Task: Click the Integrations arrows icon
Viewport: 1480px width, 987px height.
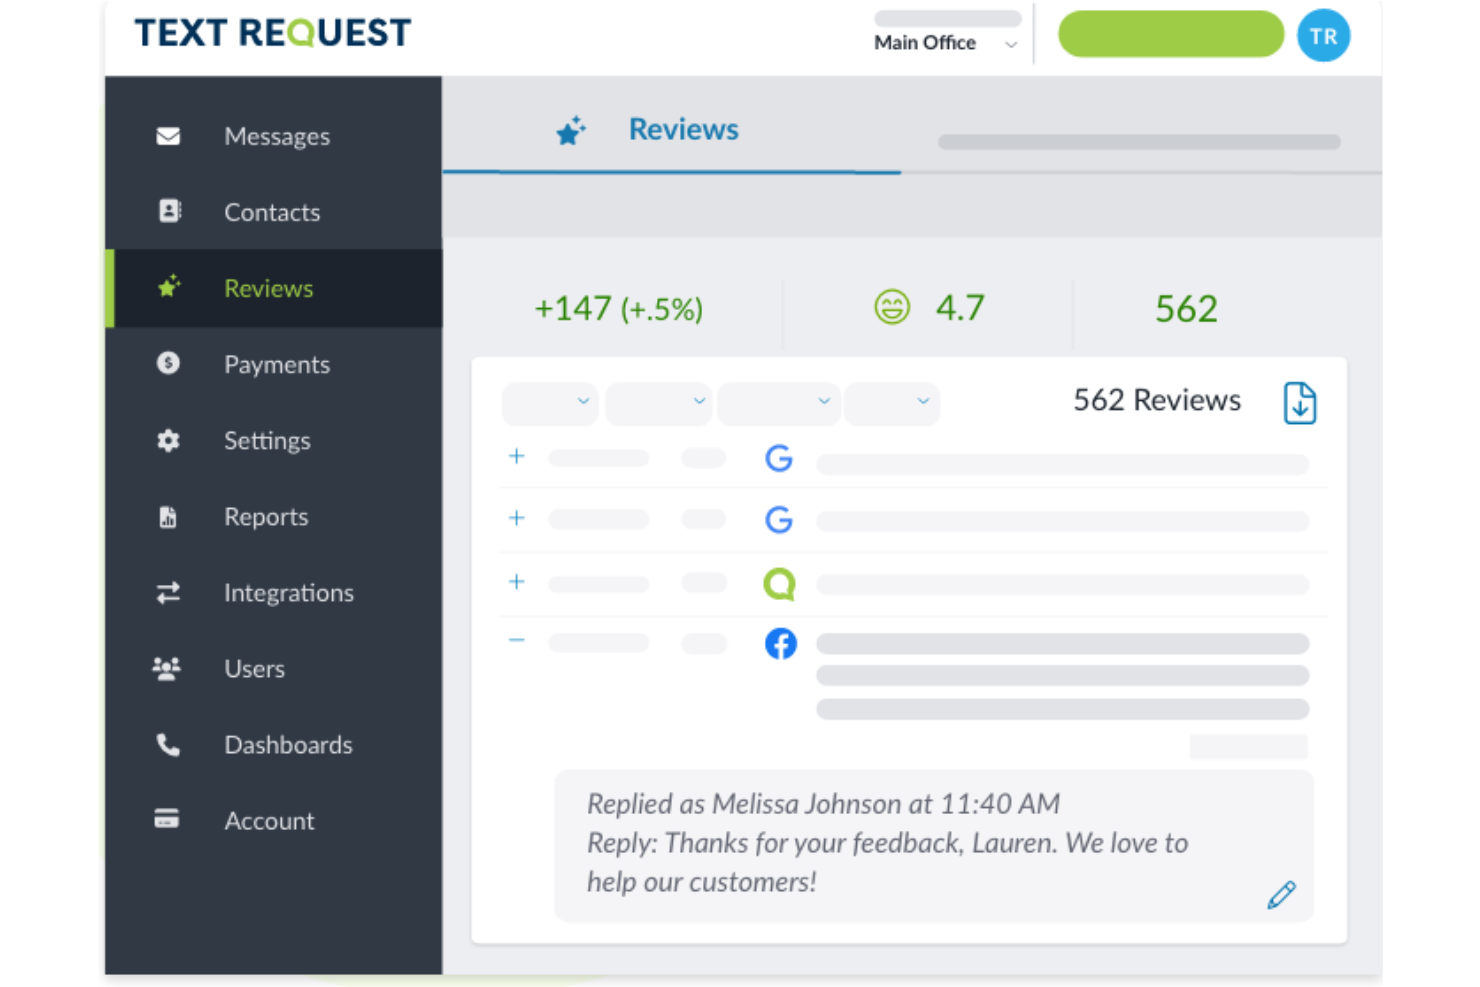Action: tap(168, 592)
